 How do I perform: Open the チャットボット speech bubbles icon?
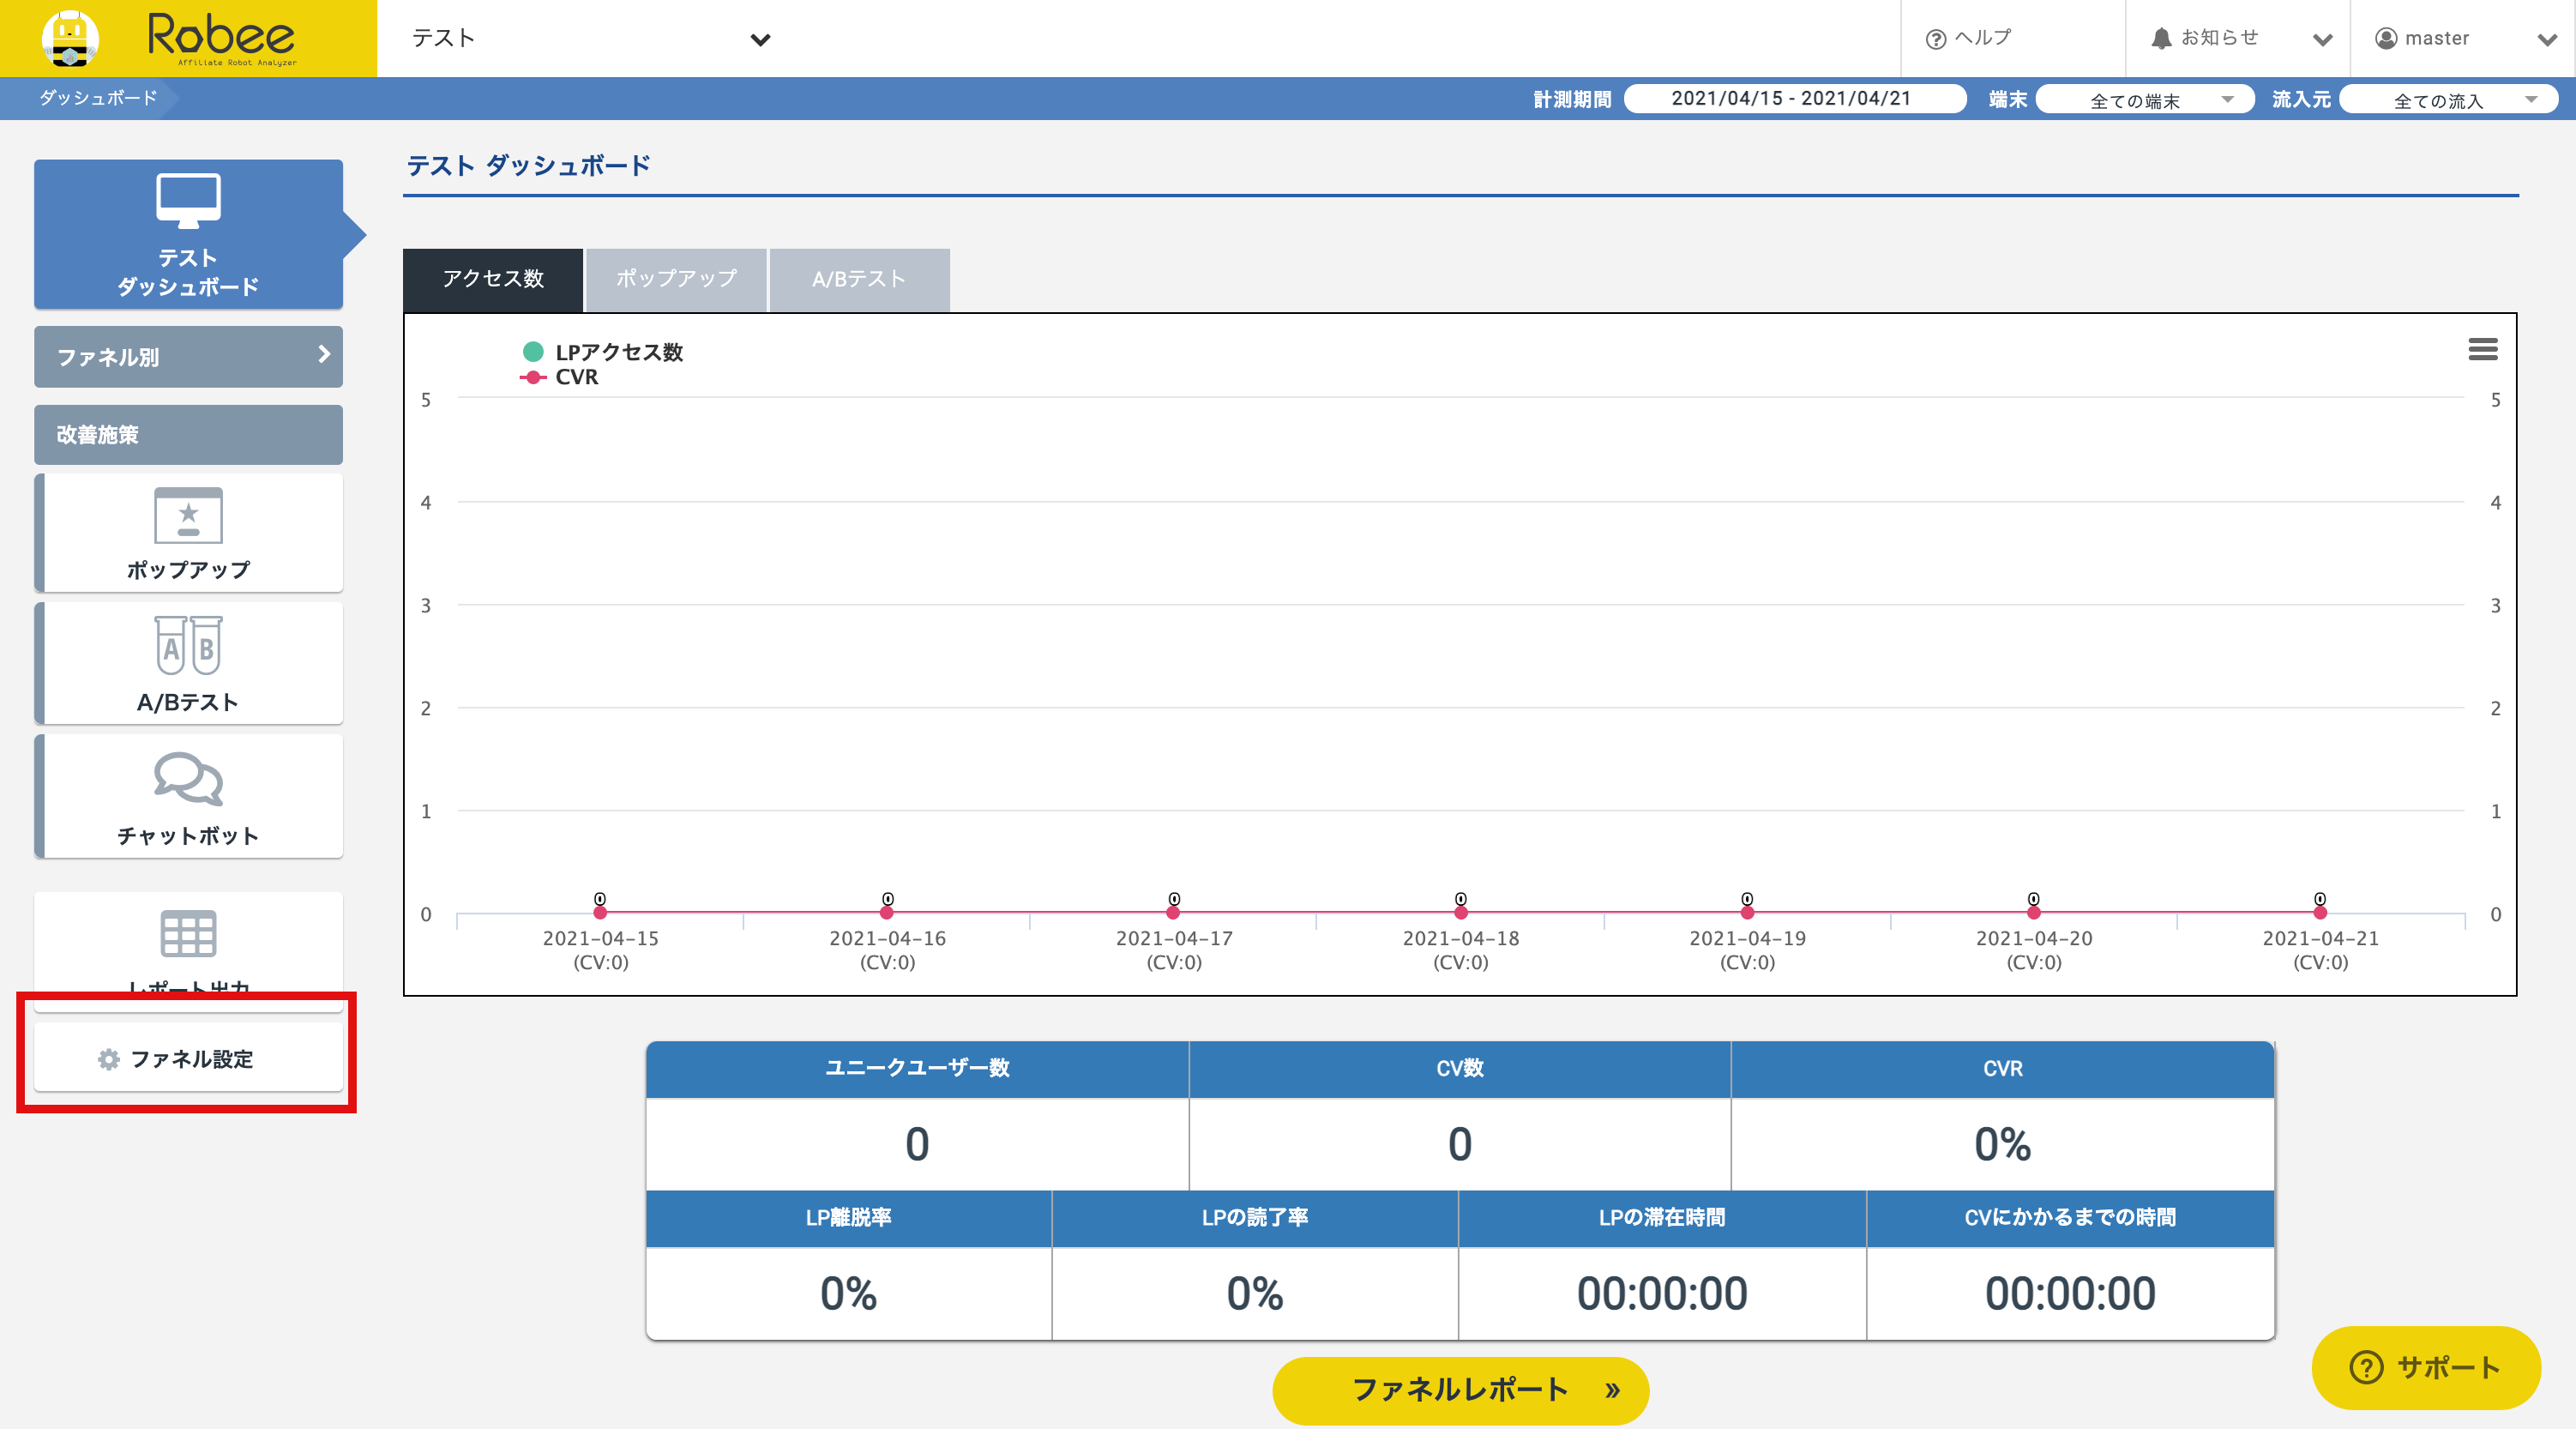coord(188,779)
